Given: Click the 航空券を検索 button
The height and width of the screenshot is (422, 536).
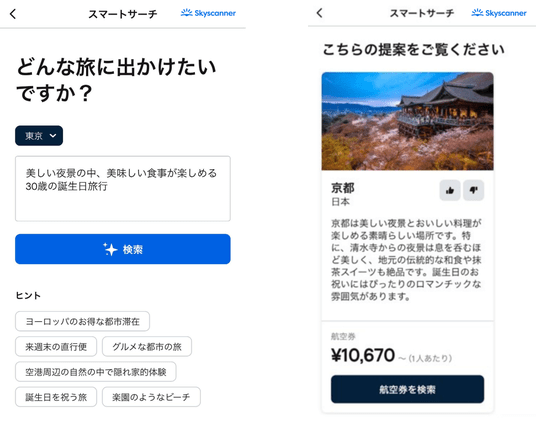Looking at the screenshot, I should point(407,389).
